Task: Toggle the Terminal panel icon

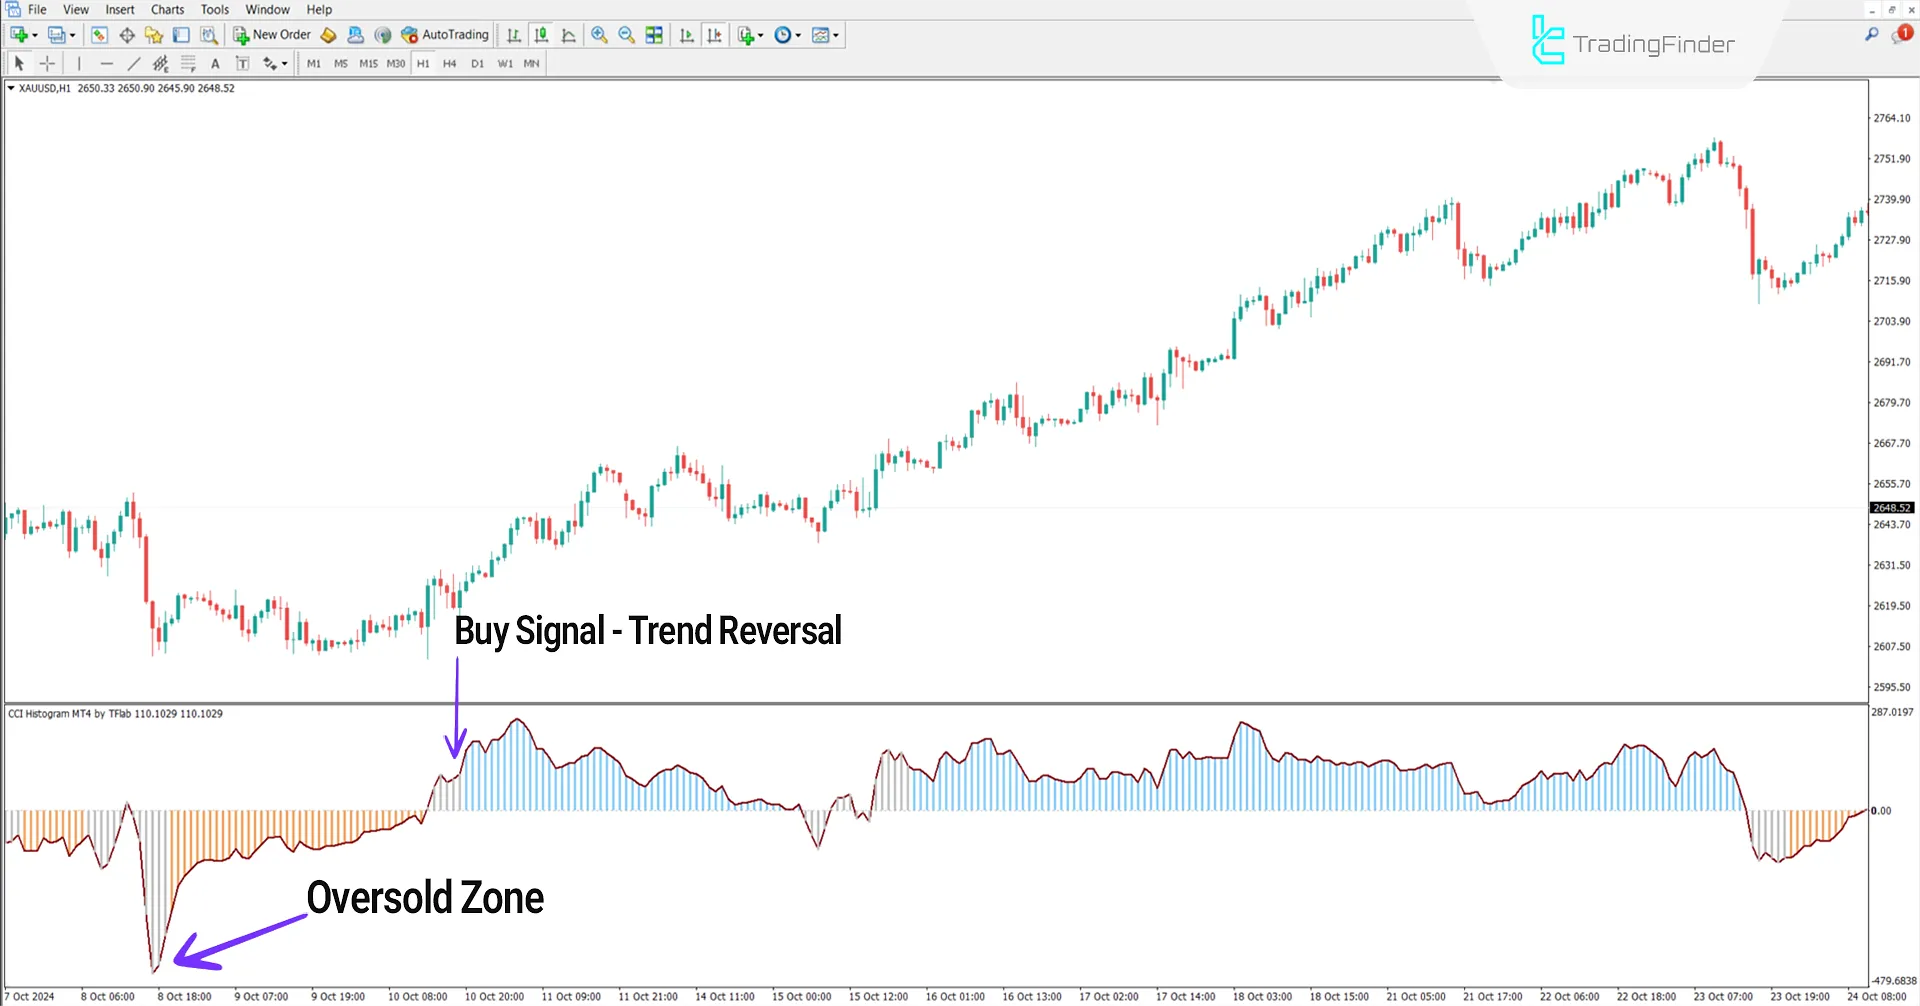Action: (x=181, y=35)
